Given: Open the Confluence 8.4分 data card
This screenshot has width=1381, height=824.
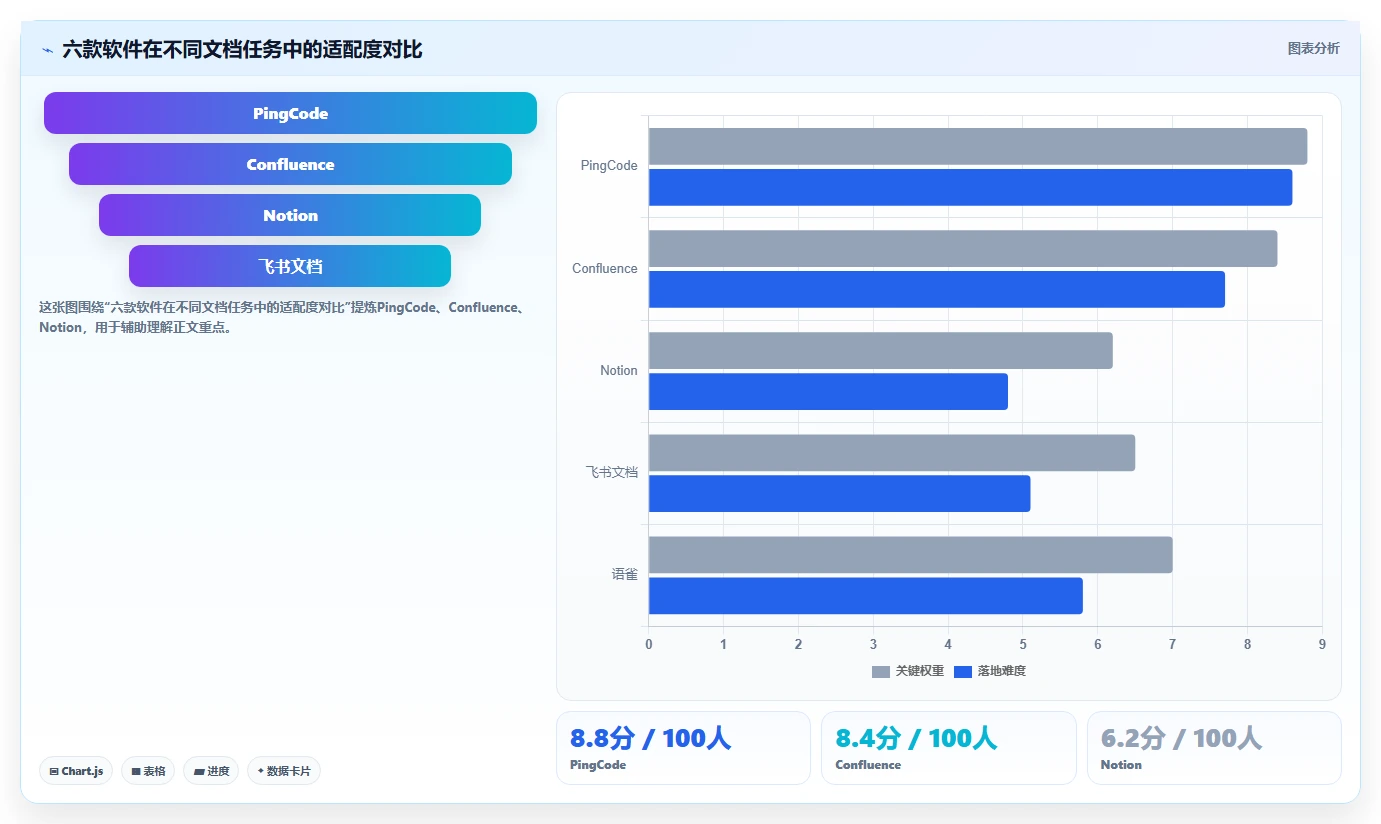Looking at the screenshot, I should (949, 748).
